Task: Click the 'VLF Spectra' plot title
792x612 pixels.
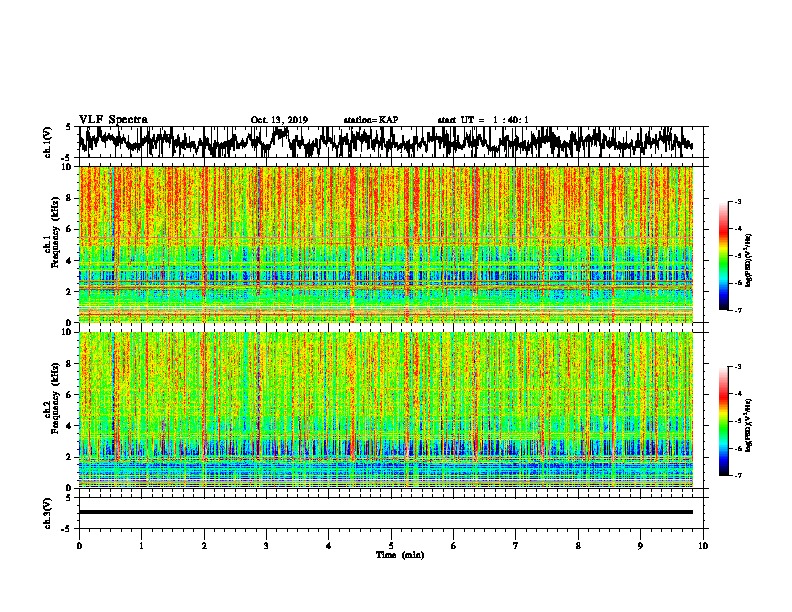Action: pyautogui.click(x=113, y=120)
